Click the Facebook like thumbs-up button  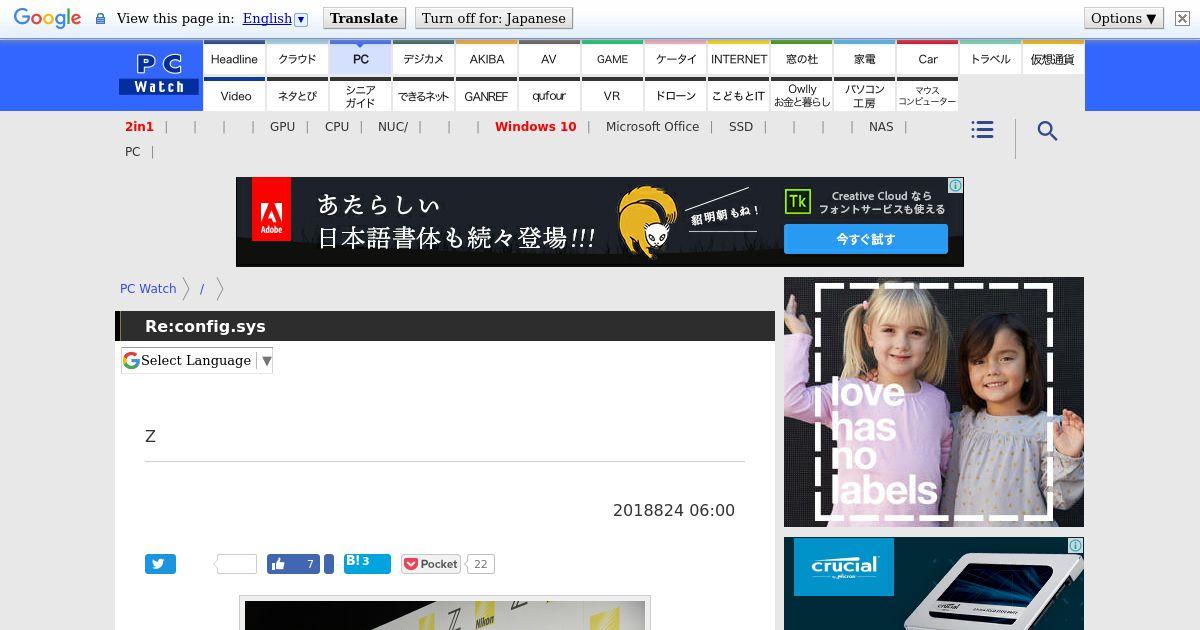coord(293,564)
